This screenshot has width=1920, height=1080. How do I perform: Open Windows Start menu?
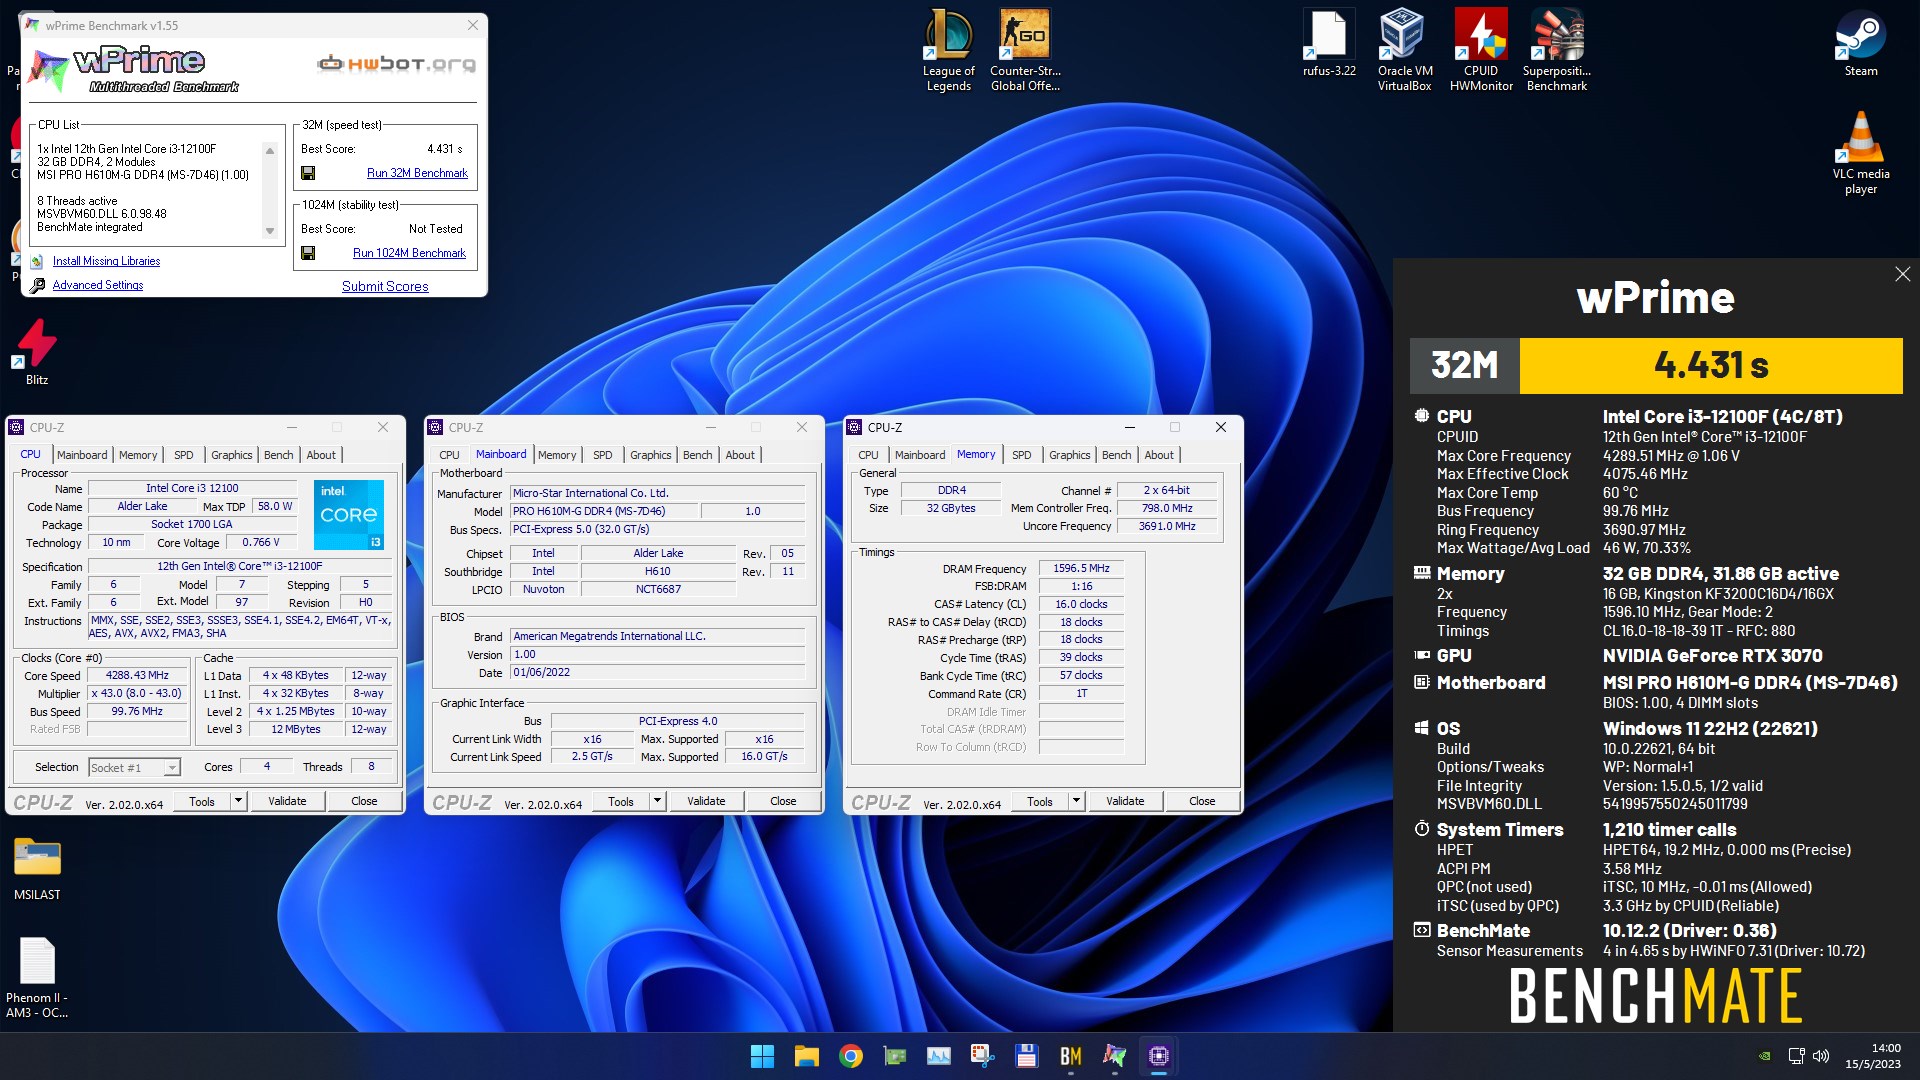point(762,1056)
